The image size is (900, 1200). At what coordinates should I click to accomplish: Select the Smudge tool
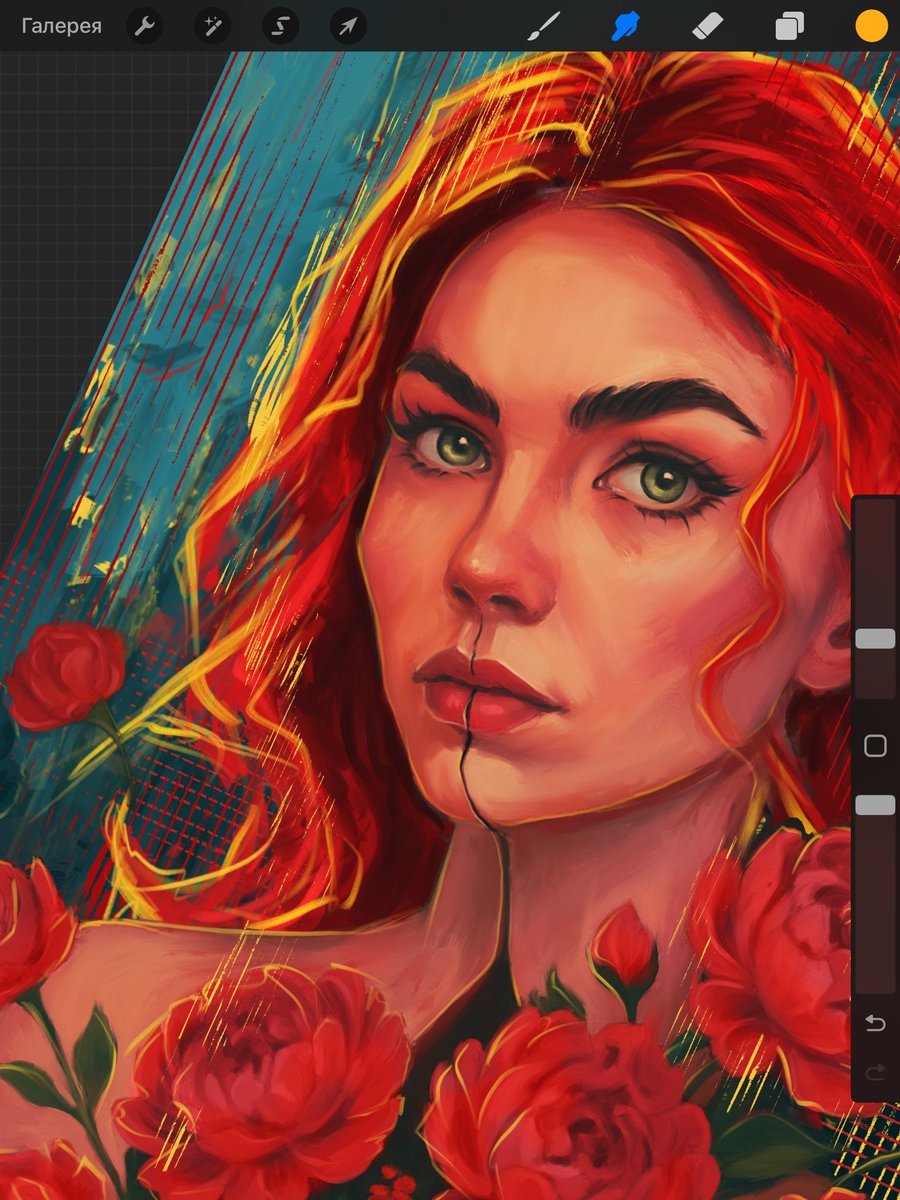pyautogui.click(x=626, y=26)
